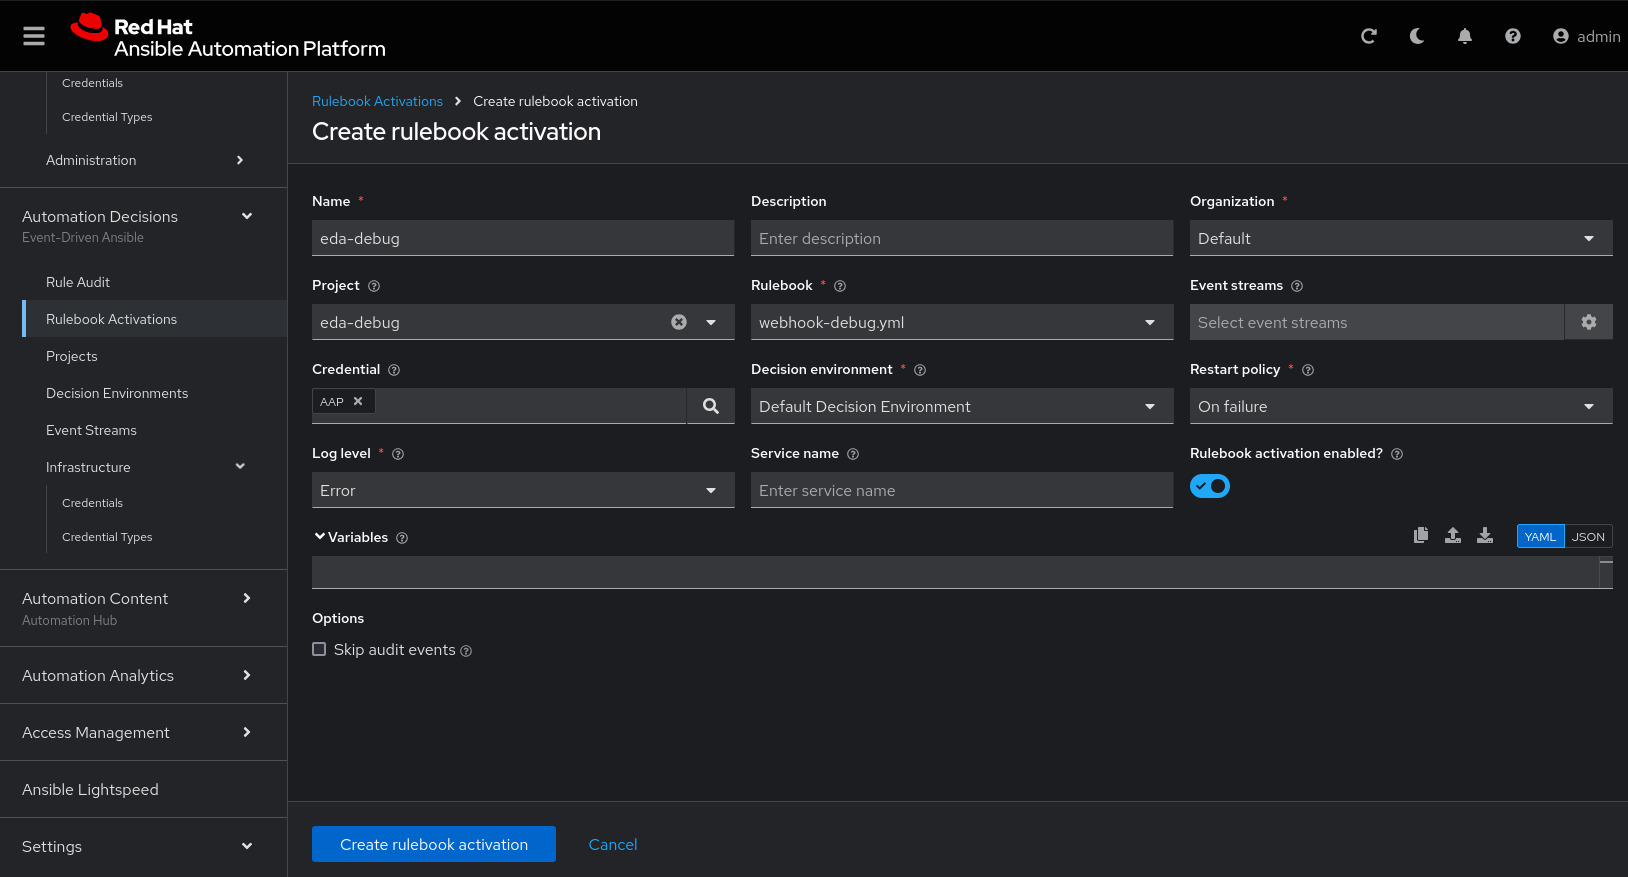
Task: Check Skip audit events checkbox
Action: [319, 649]
